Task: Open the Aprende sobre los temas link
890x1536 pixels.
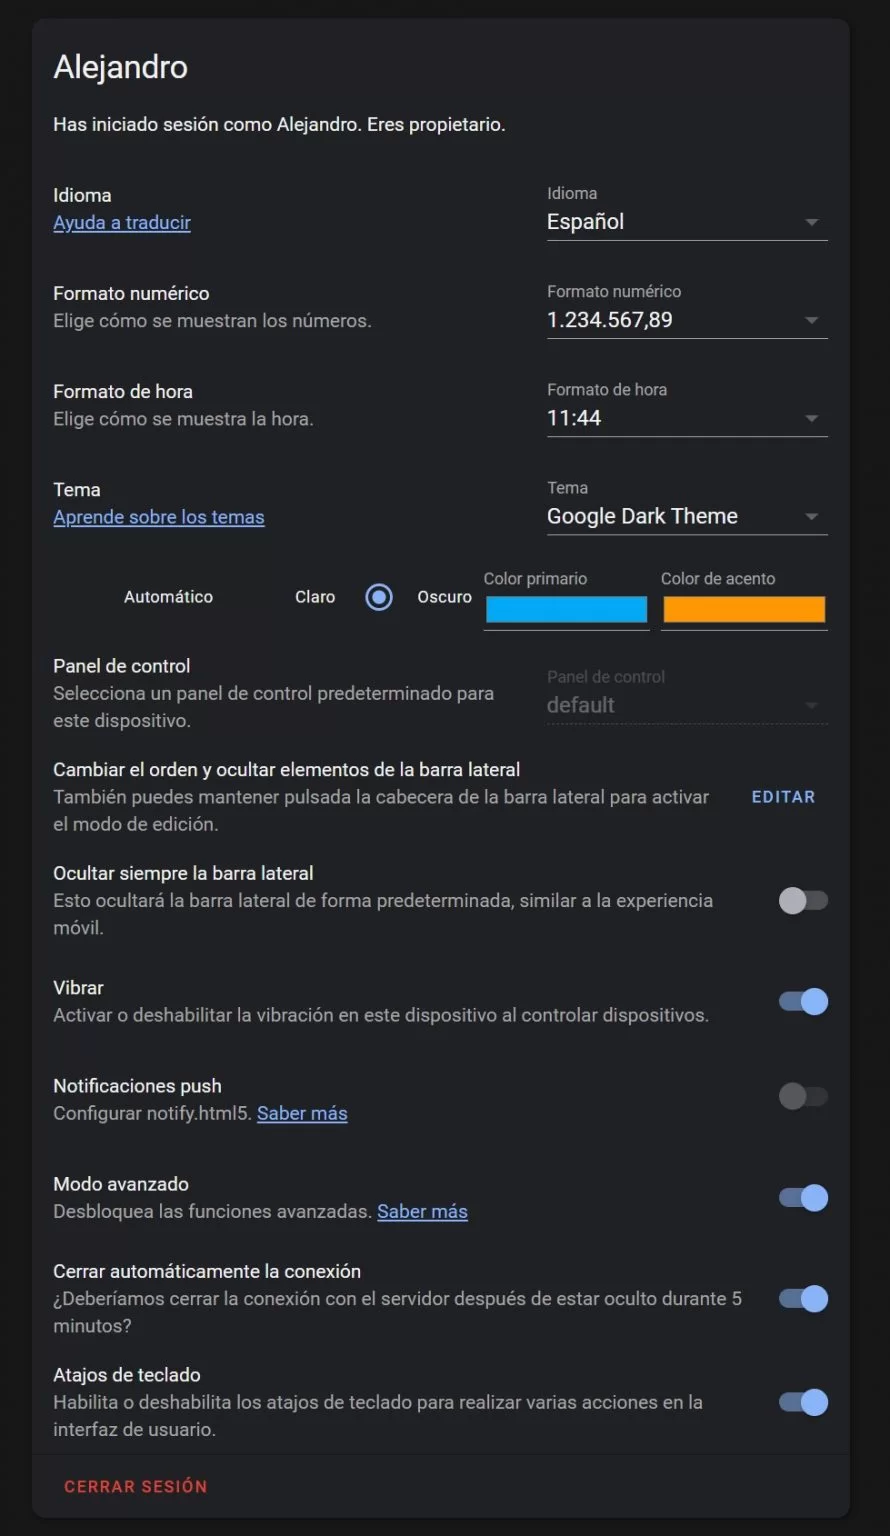Action: click(159, 517)
